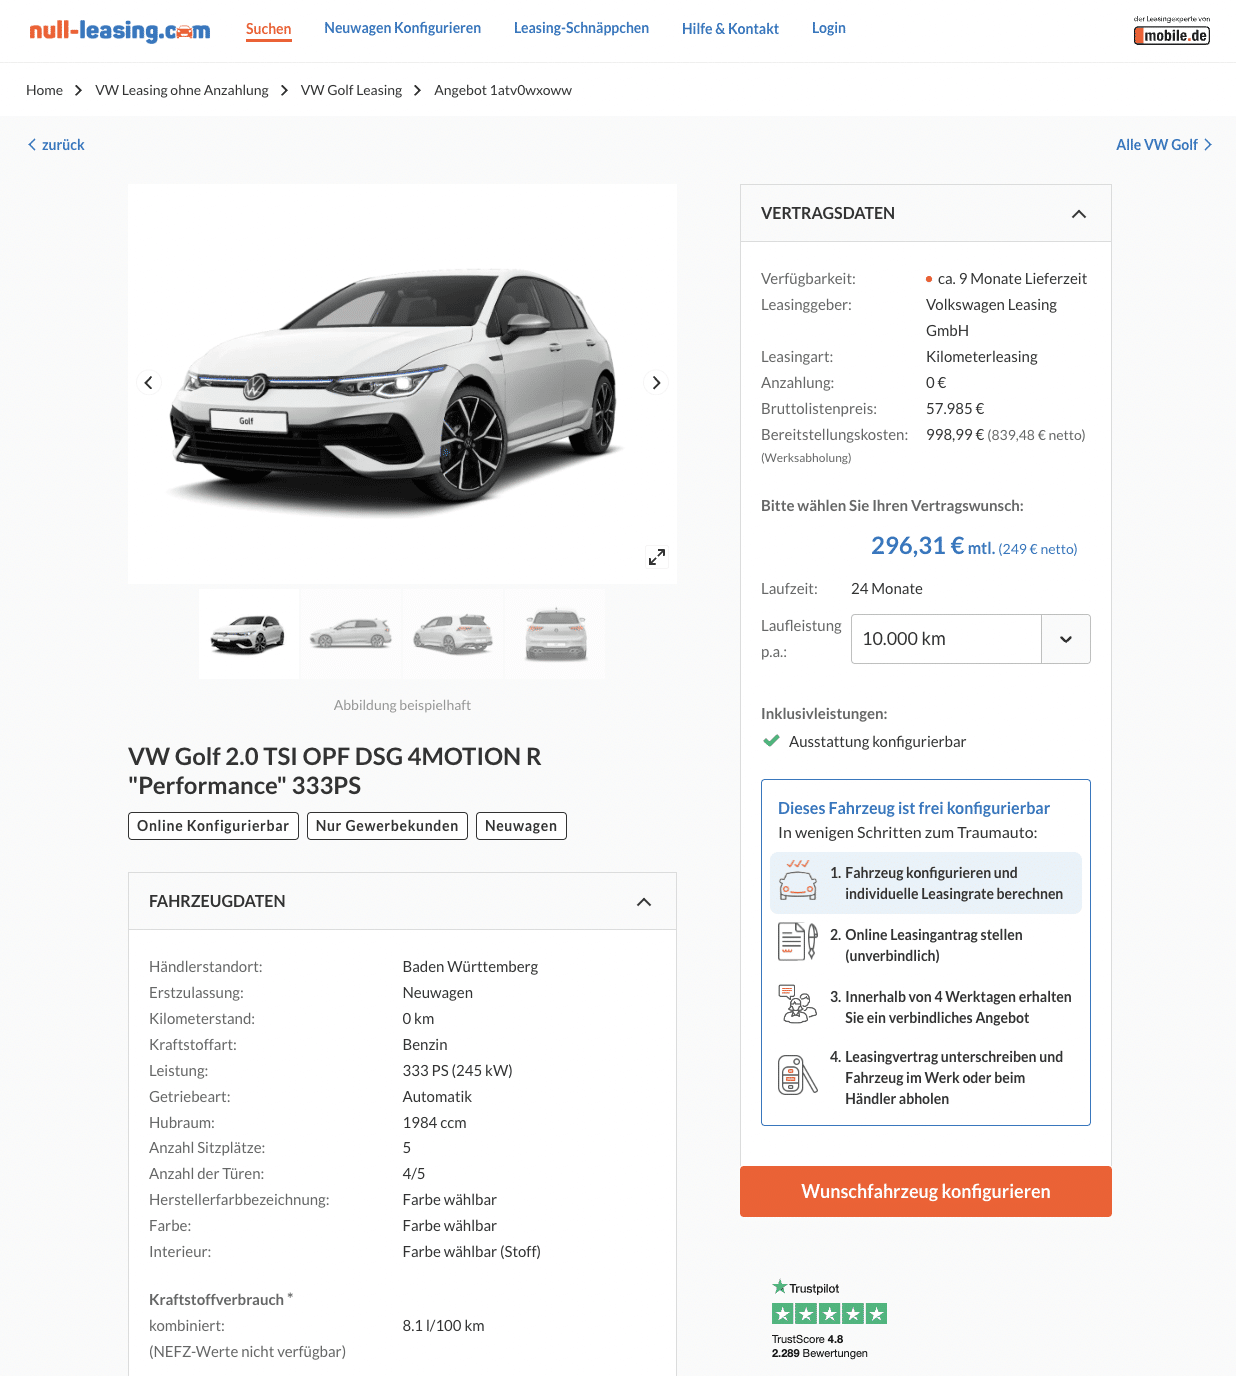Image resolution: width=1236 pixels, height=1376 pixels.
Task: Expand car image to fullscreen
Action: [657, 557]
